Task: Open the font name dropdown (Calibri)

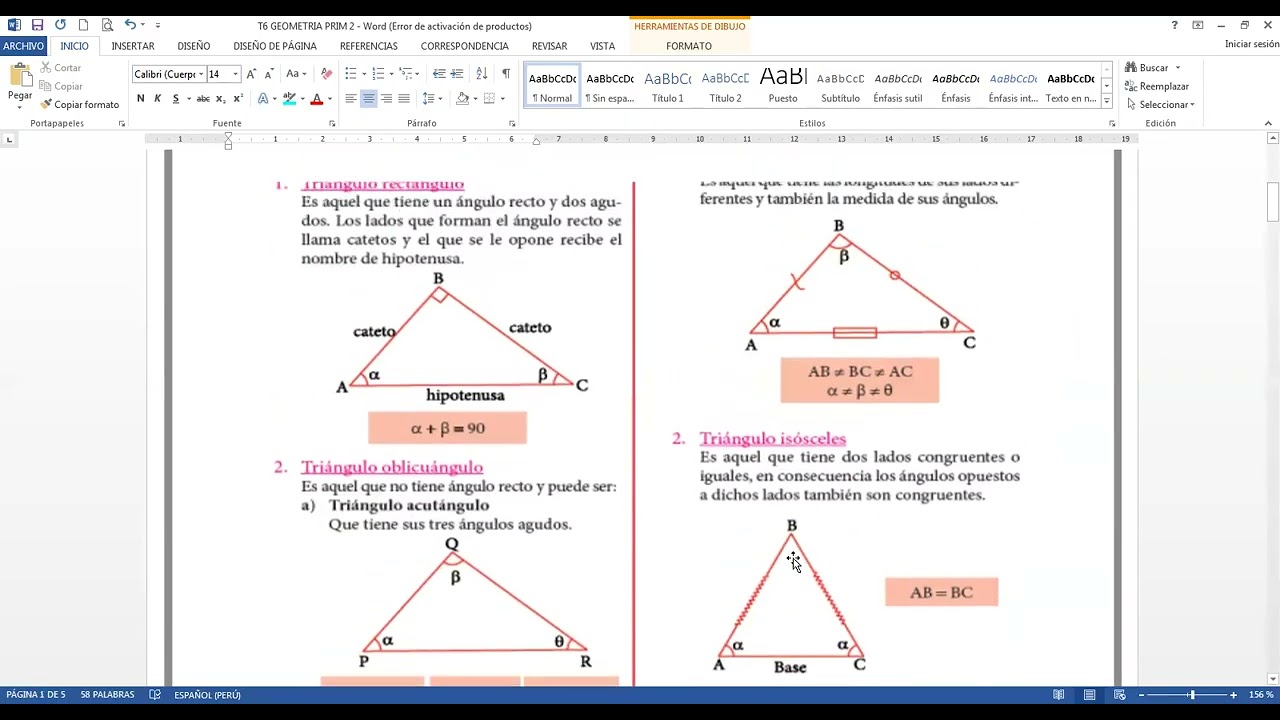Action: pyautogui.click(x=201, y=74)
